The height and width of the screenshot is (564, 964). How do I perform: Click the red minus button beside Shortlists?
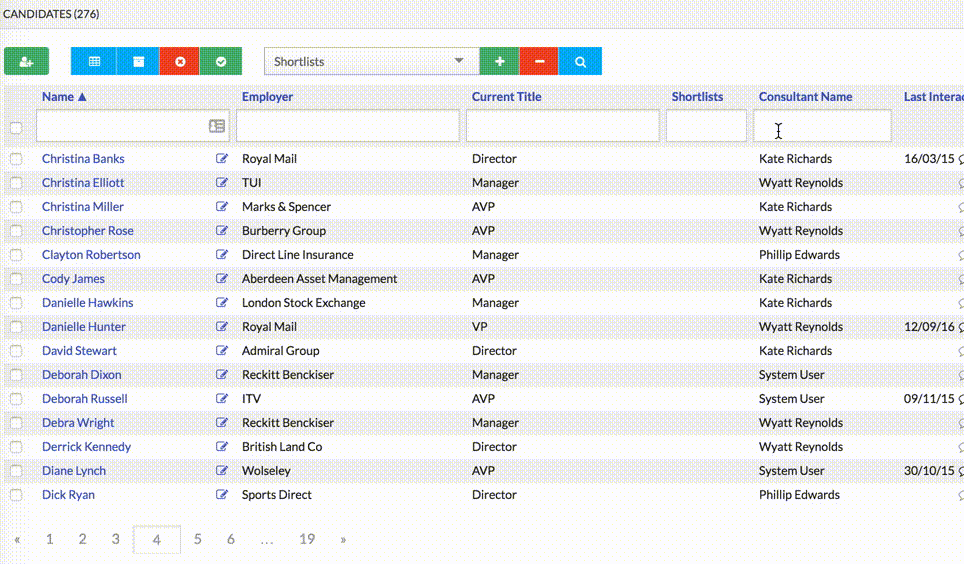coord(539,61)
